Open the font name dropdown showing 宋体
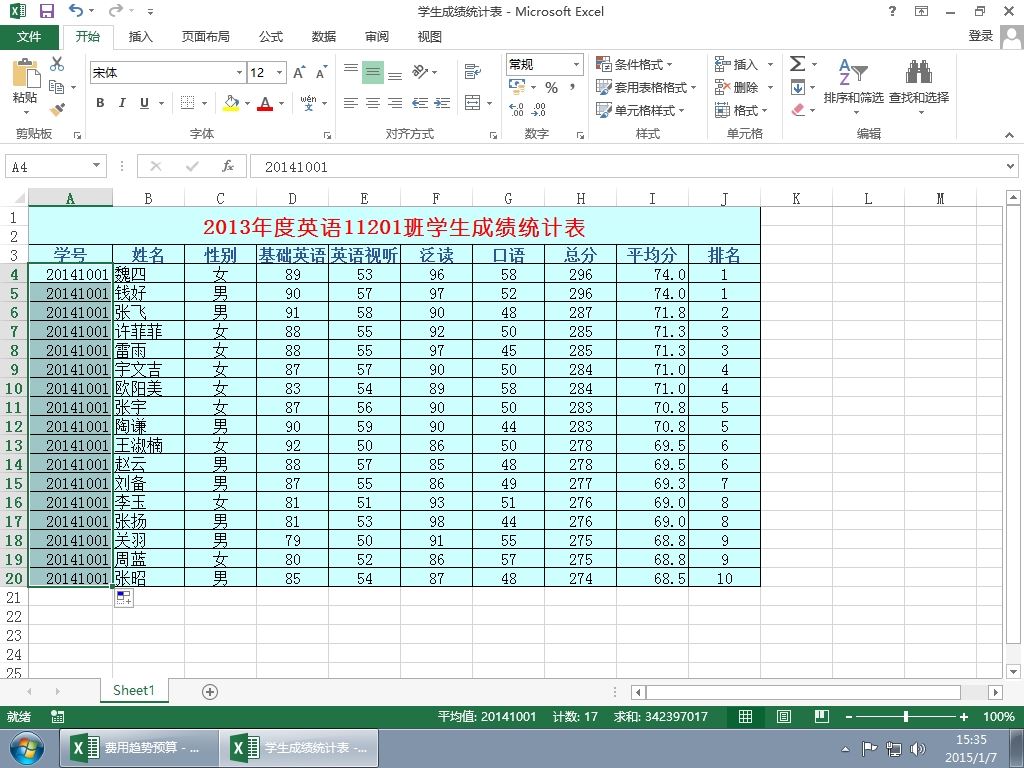1024x768 pixels. pos(239,72)
